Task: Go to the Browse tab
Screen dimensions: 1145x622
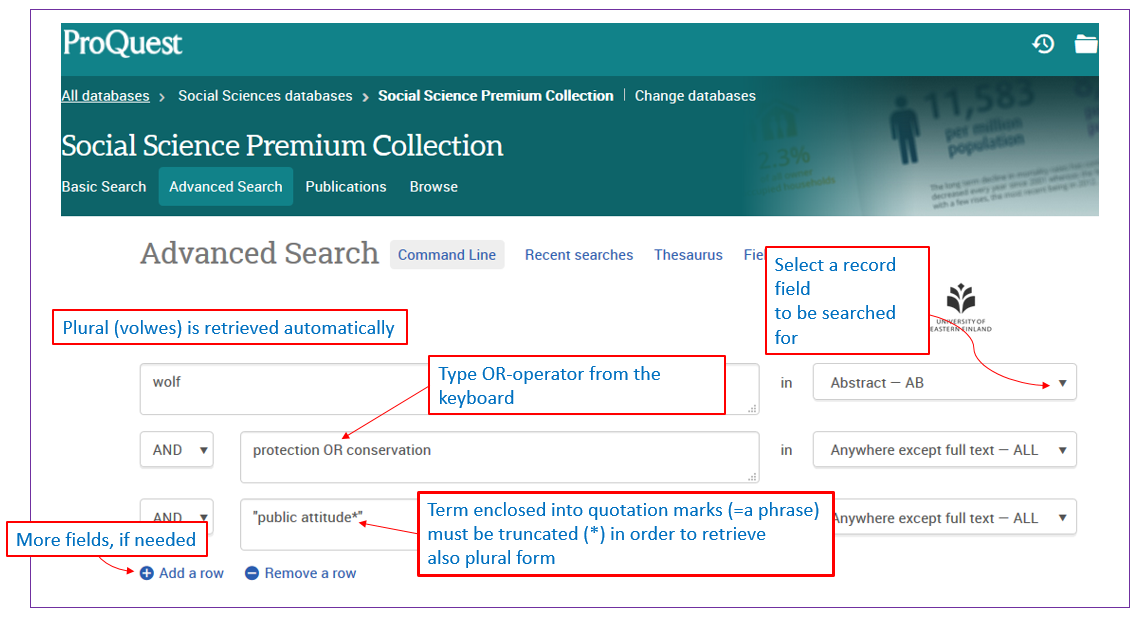Action: (434, 187)
